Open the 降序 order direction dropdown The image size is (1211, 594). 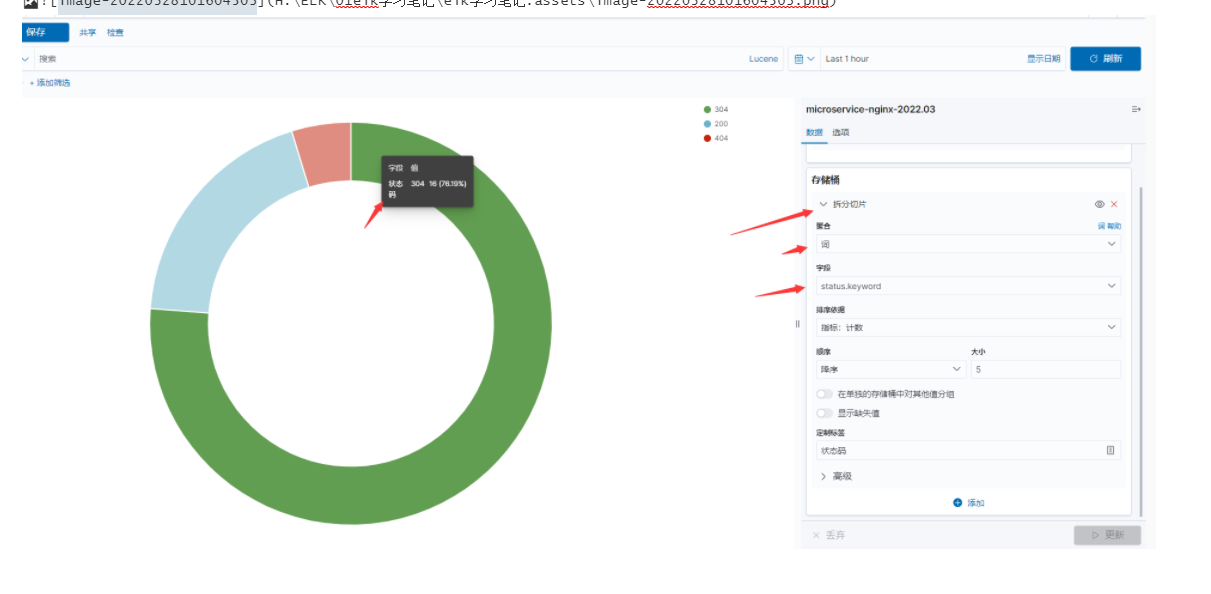pos(890,369)
